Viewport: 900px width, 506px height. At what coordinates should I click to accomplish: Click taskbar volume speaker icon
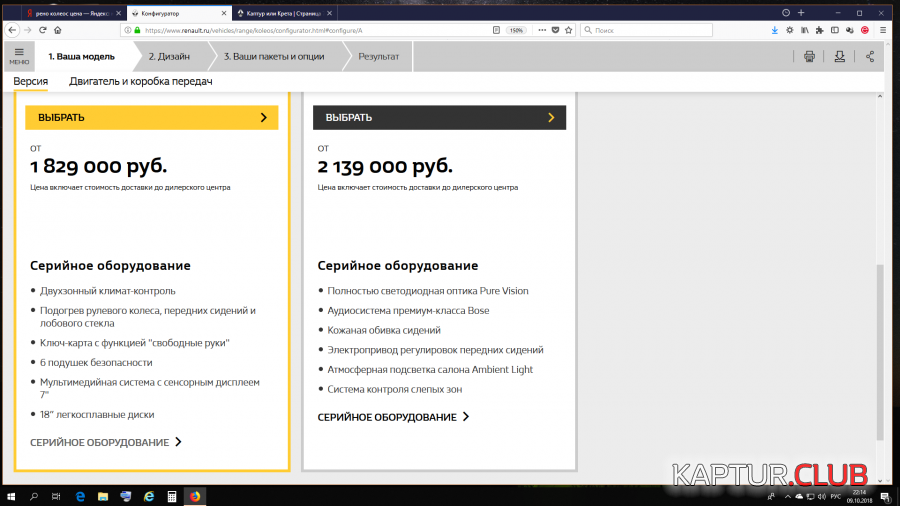[x=822, y=496]
